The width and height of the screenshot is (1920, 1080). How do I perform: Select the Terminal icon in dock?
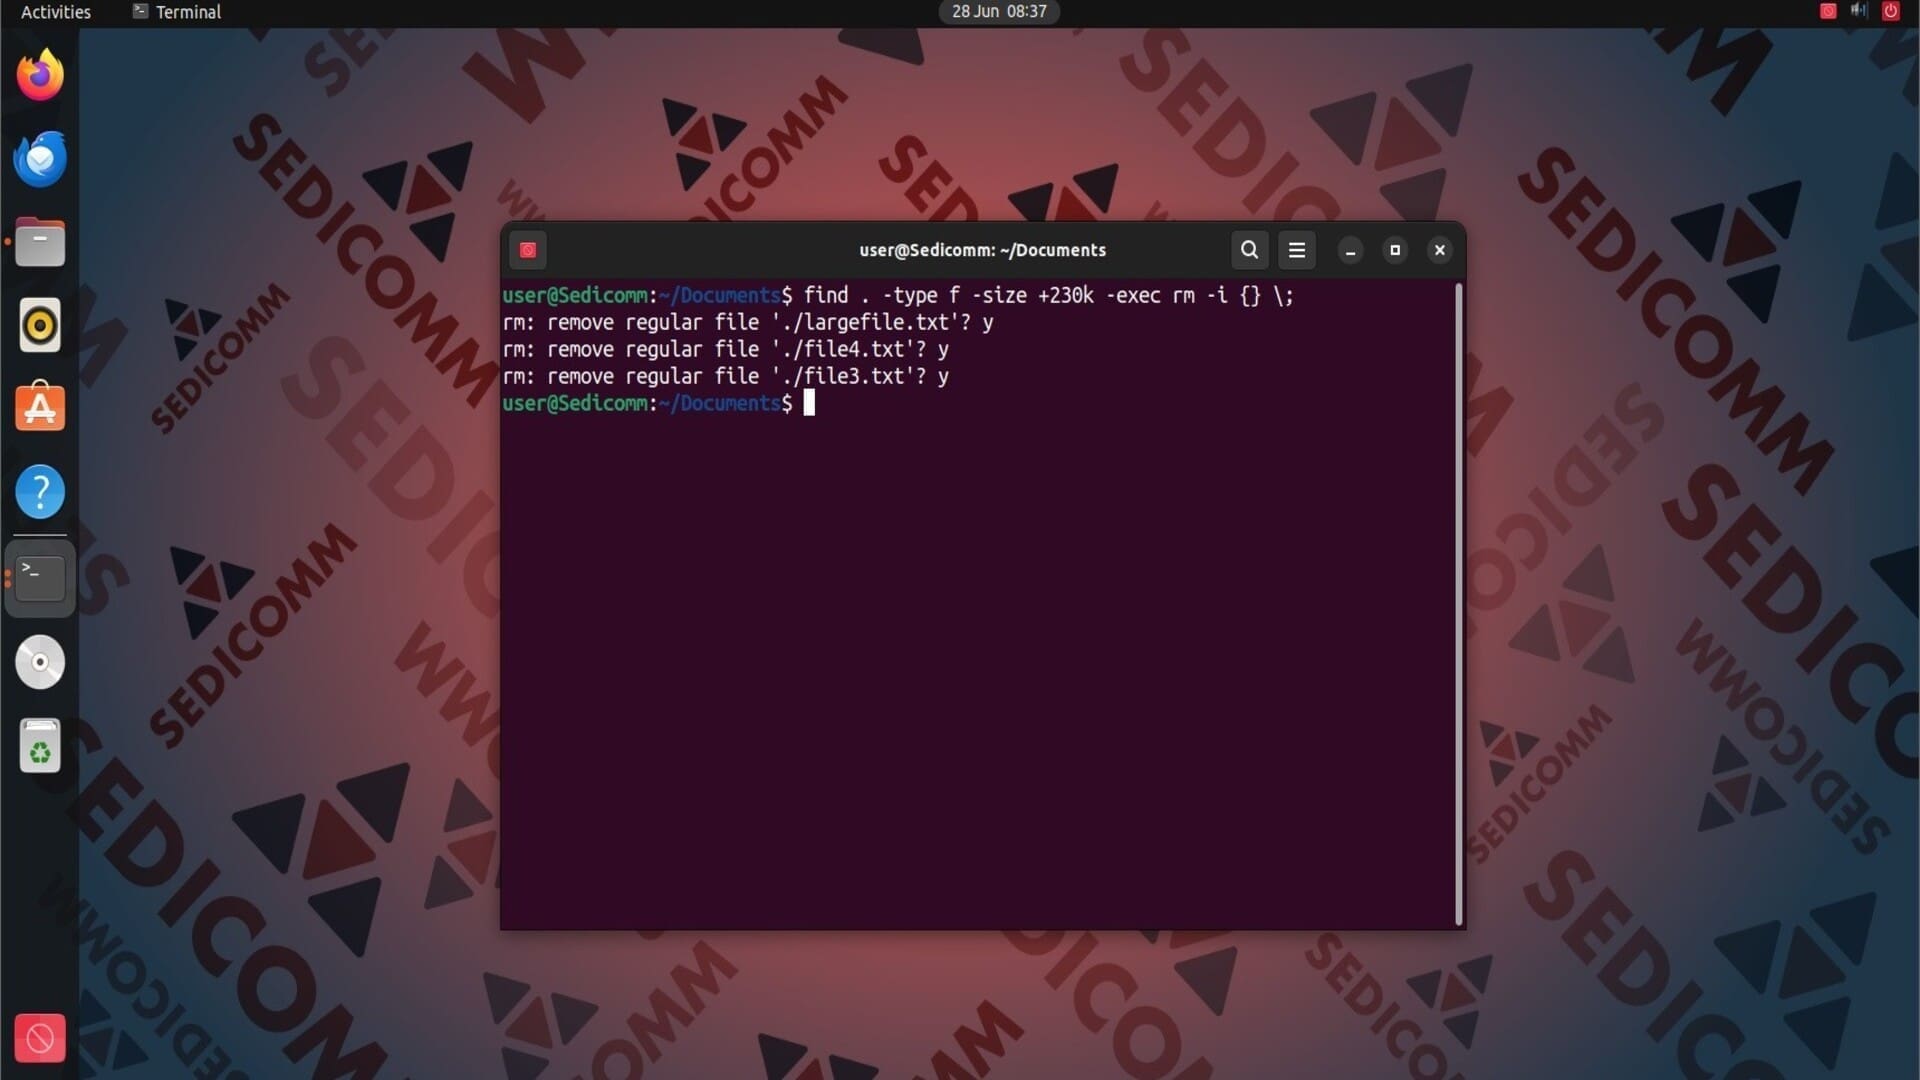click(40, 577)
